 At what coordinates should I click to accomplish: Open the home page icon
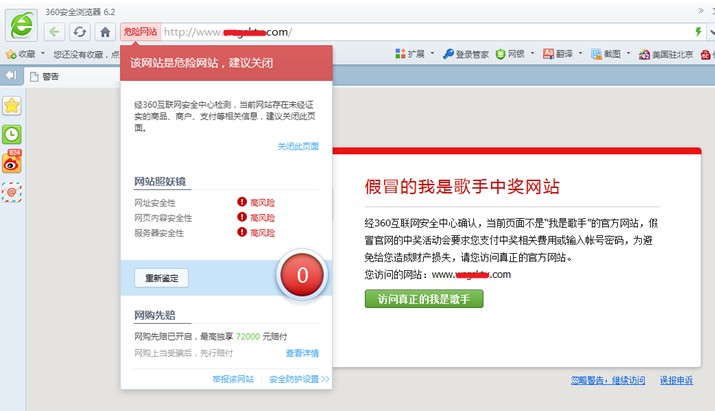[105, 32]
